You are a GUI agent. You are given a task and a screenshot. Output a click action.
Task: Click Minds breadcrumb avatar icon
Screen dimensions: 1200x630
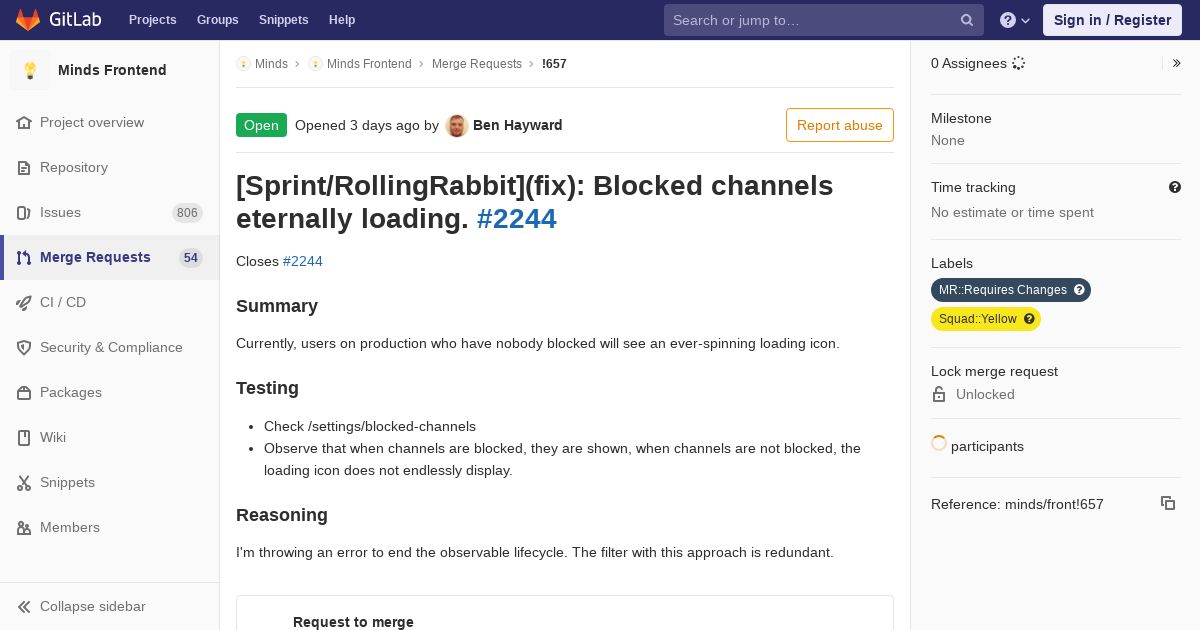coord(243,63)
